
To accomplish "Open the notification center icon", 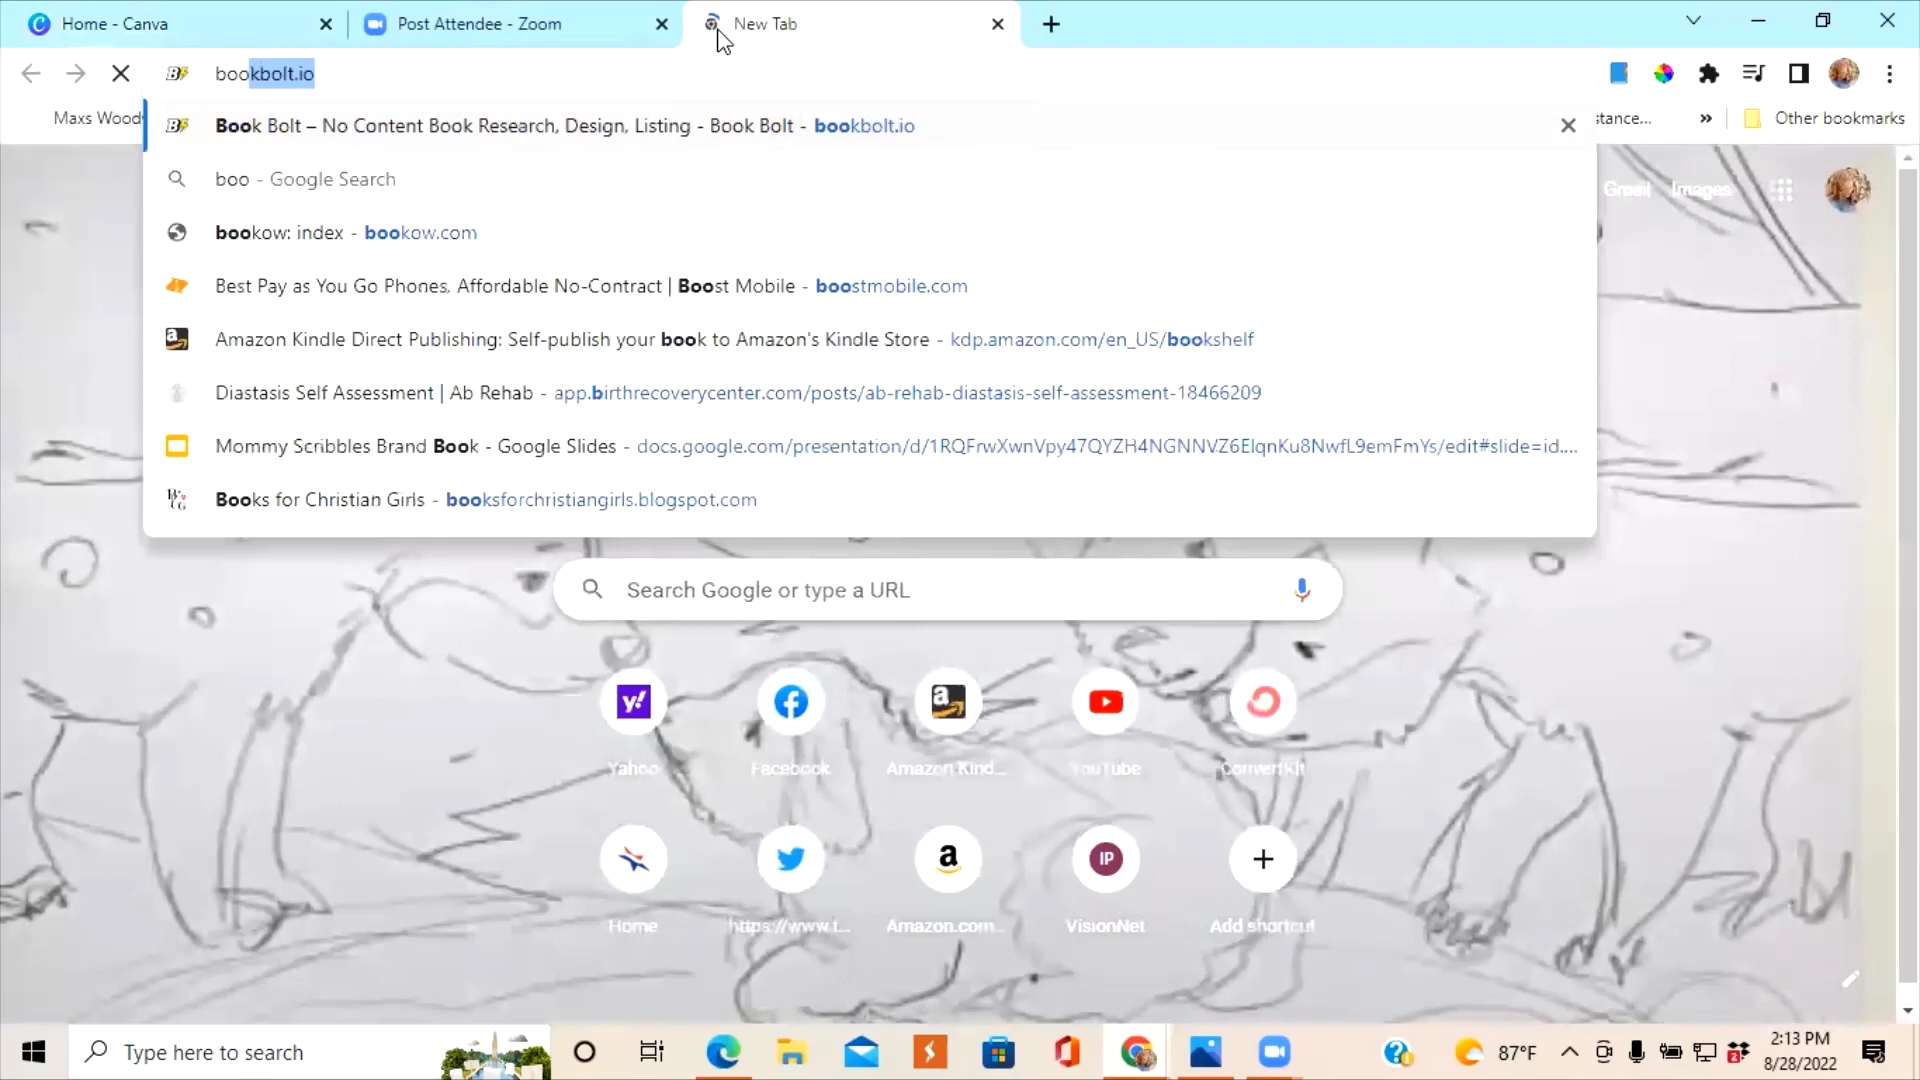I will tap(1874, 1052).
